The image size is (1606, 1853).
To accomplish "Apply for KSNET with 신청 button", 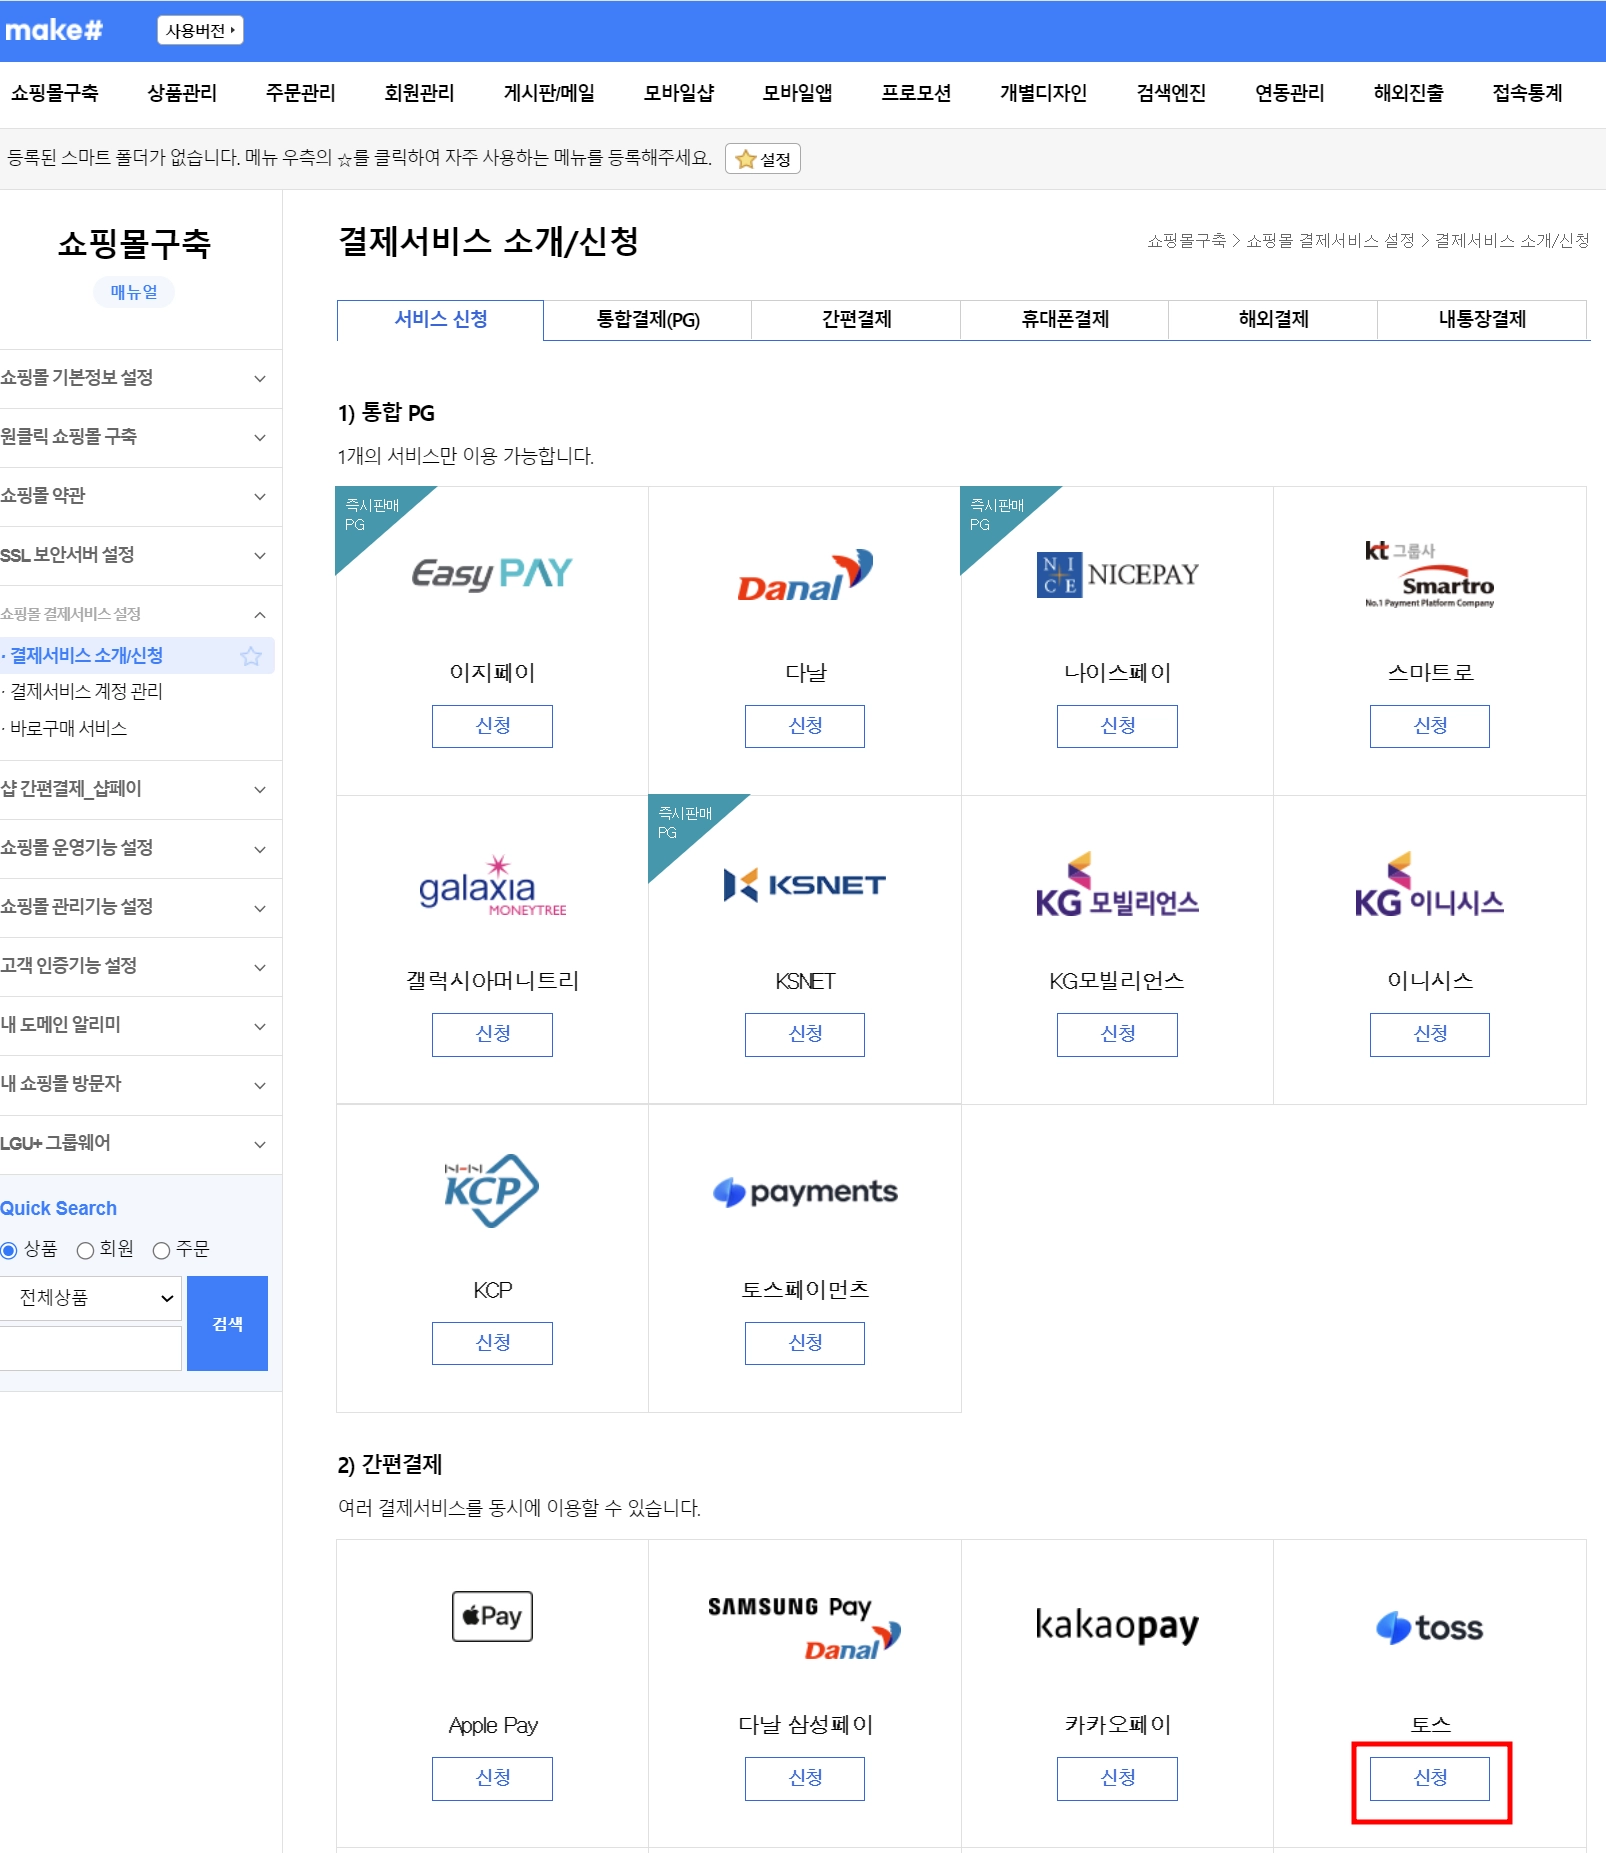I will (x=805, y=1035).
